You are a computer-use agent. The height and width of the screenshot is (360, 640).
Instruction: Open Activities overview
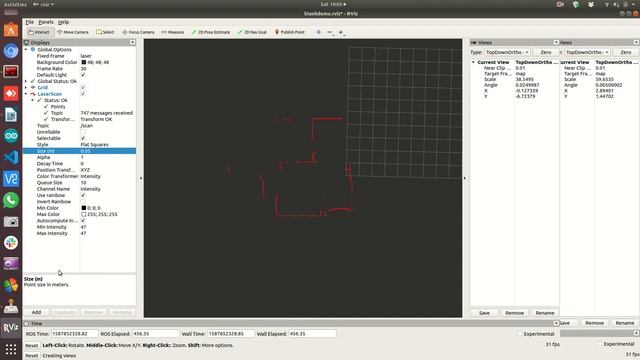coord(15,4)
